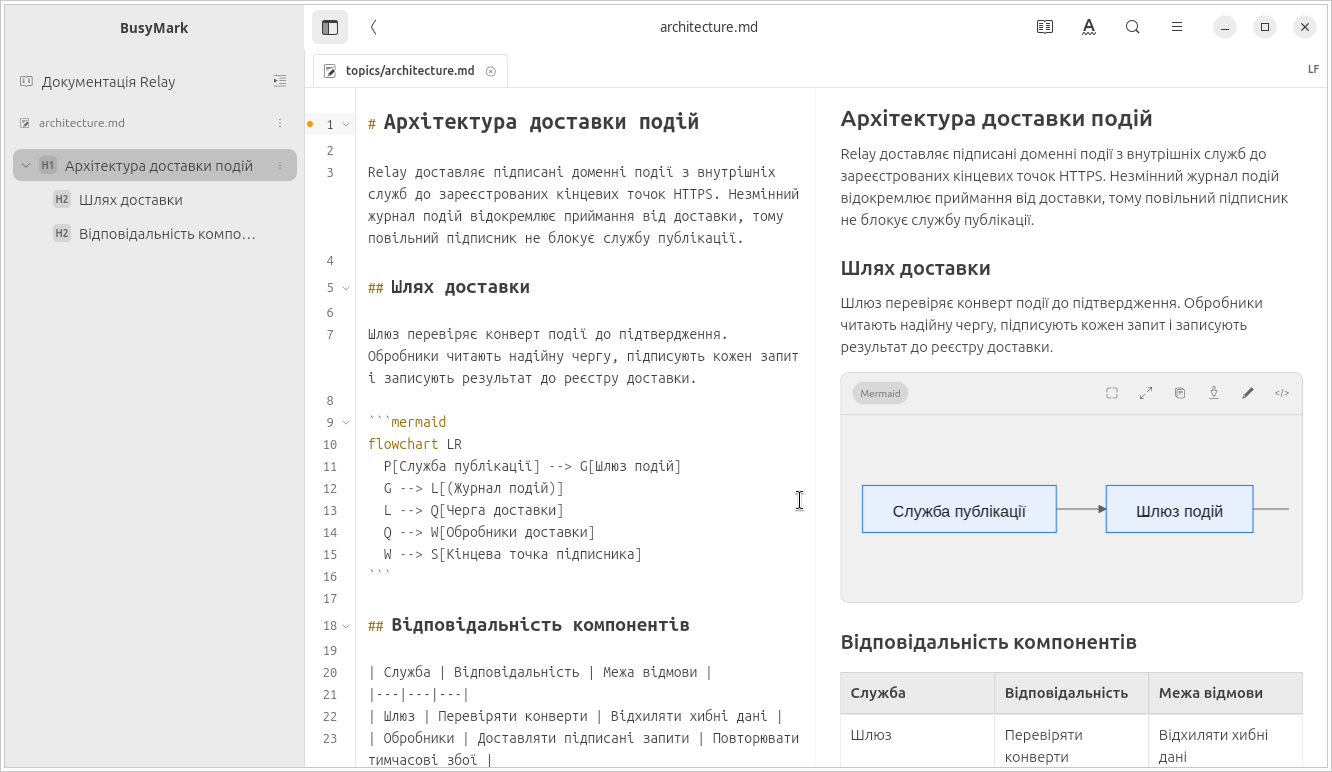
Task: Open options menu for architecture.md sidebar file
Action: point(280,123)
